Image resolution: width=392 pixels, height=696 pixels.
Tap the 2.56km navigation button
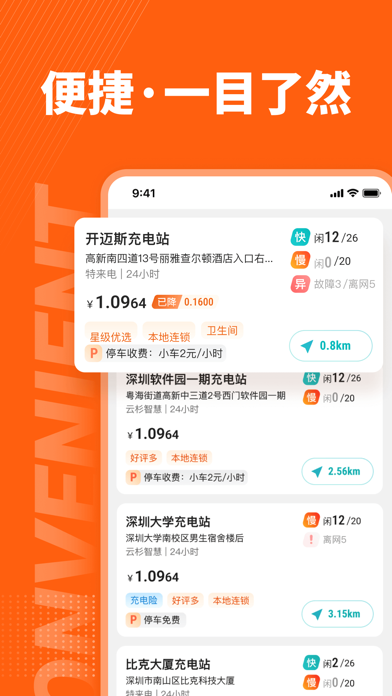[337, 471]
